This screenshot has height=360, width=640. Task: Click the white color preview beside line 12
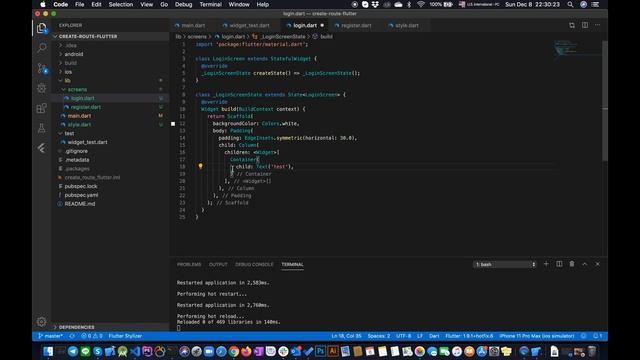(x=173, y=124)
